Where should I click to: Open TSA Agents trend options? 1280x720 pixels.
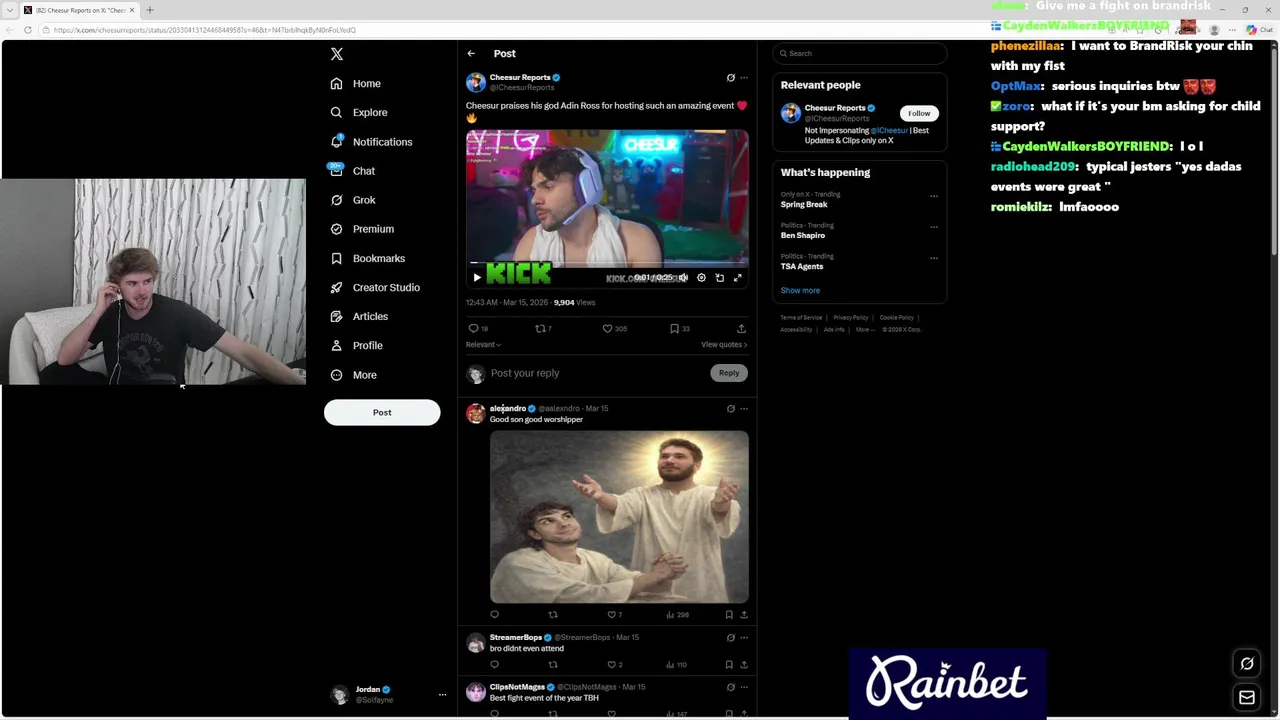coord(934,258)
